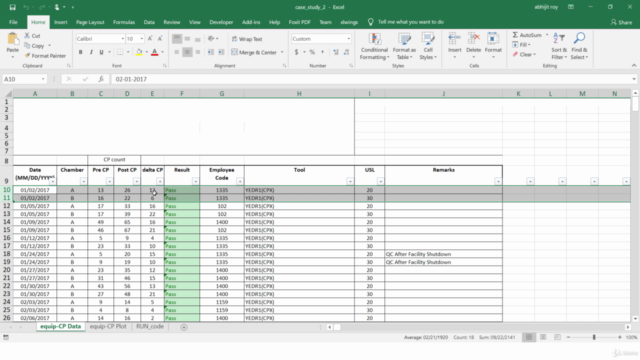Screen dimensions: 640x360
Task: Toggle Wrap Text
Action: tap(247, 39)
